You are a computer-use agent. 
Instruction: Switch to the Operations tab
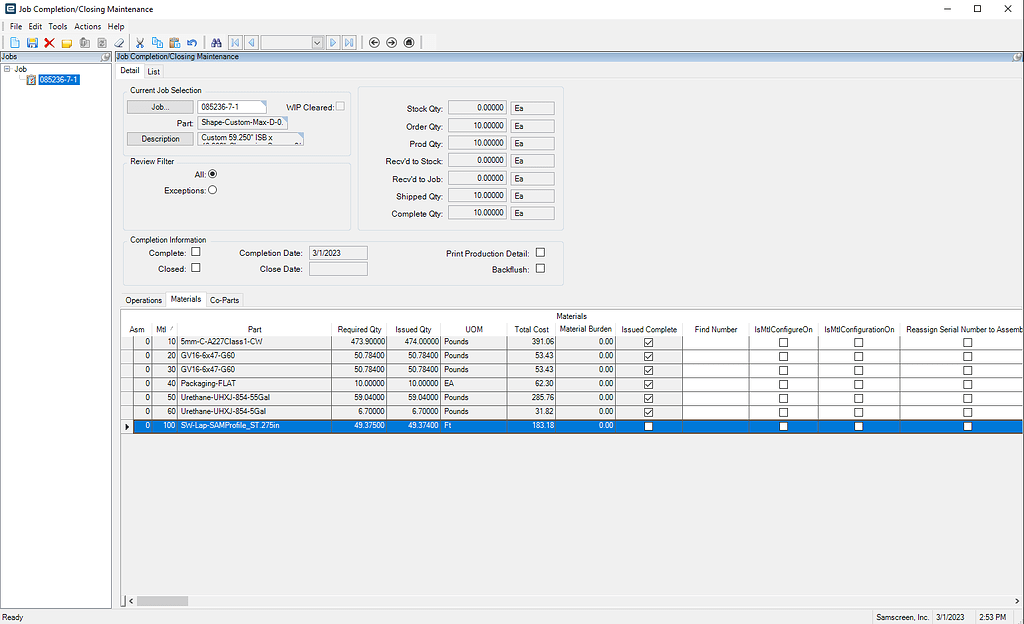coord(143,299)
